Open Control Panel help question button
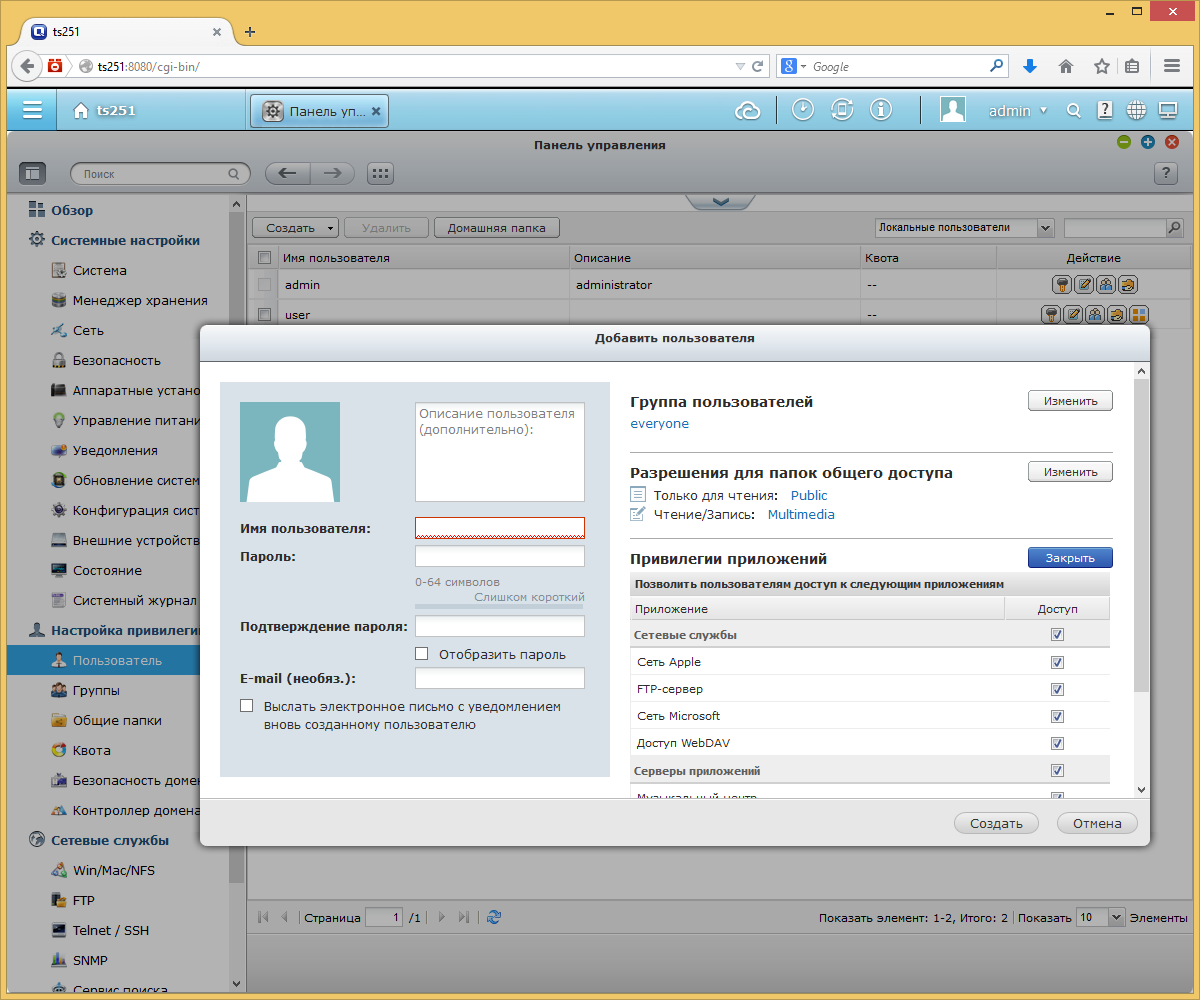Image resolution: width=1200 pixels, height=1000 pixels. coord(1165,173)
